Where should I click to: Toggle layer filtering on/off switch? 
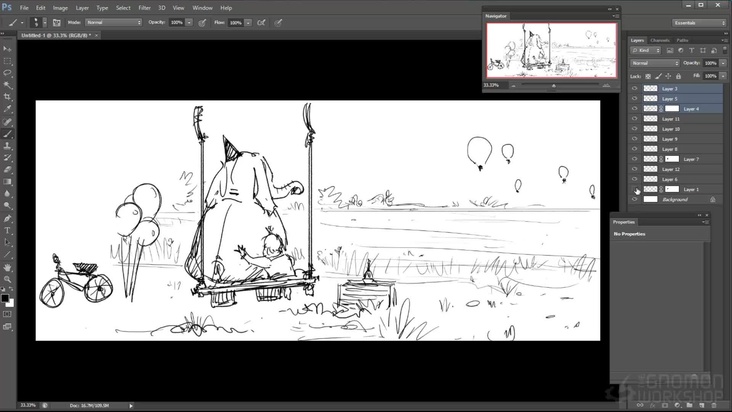tap(725, 49)
